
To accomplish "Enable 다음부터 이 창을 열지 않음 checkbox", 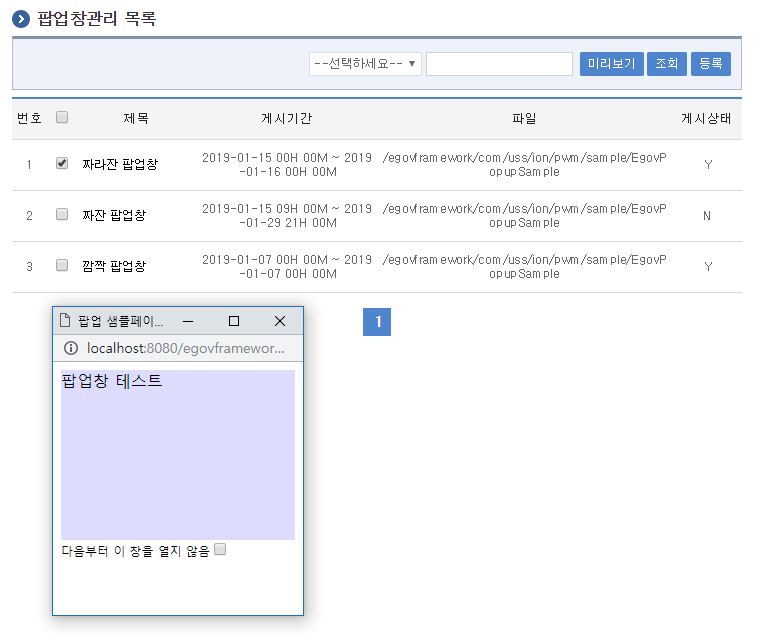I will click(220, 549).
